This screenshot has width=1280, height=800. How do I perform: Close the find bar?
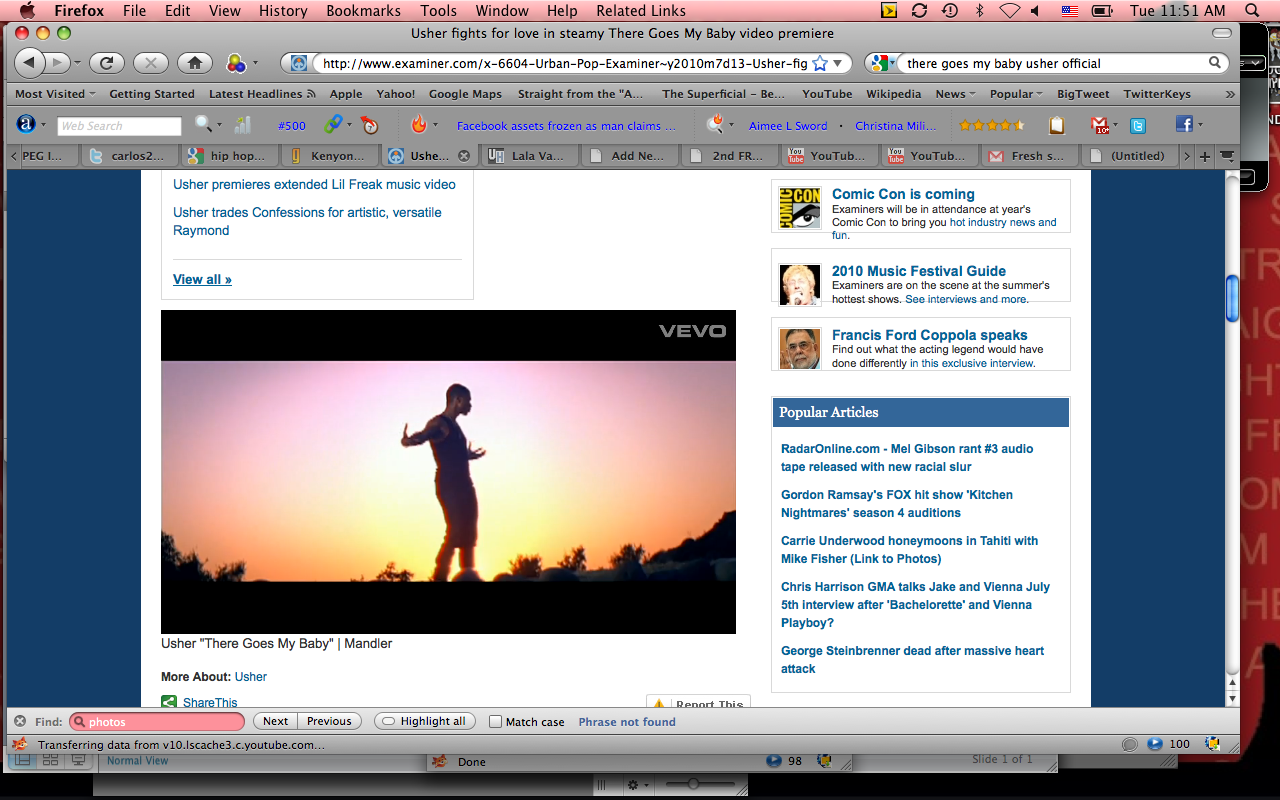pyautogui.click(x=19, y=722)
